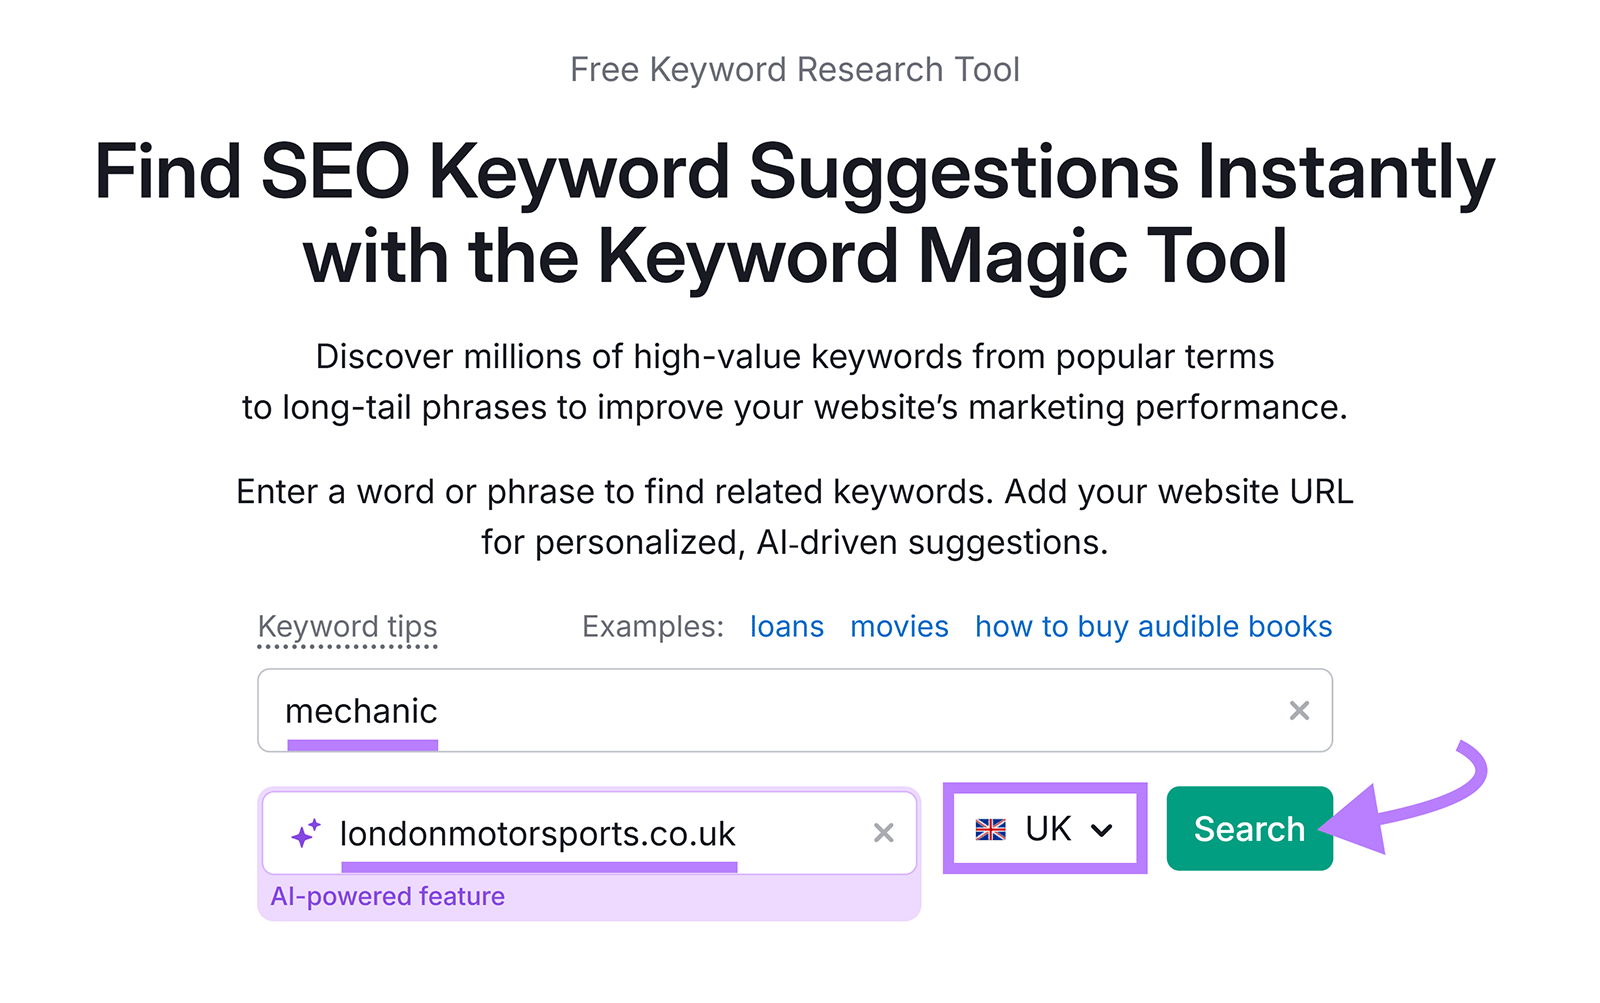This screenshot has height=1003, width=1600.
Task: Clear the londonmotorsports.co.uk URL field
Action: [x=884, y=832]
